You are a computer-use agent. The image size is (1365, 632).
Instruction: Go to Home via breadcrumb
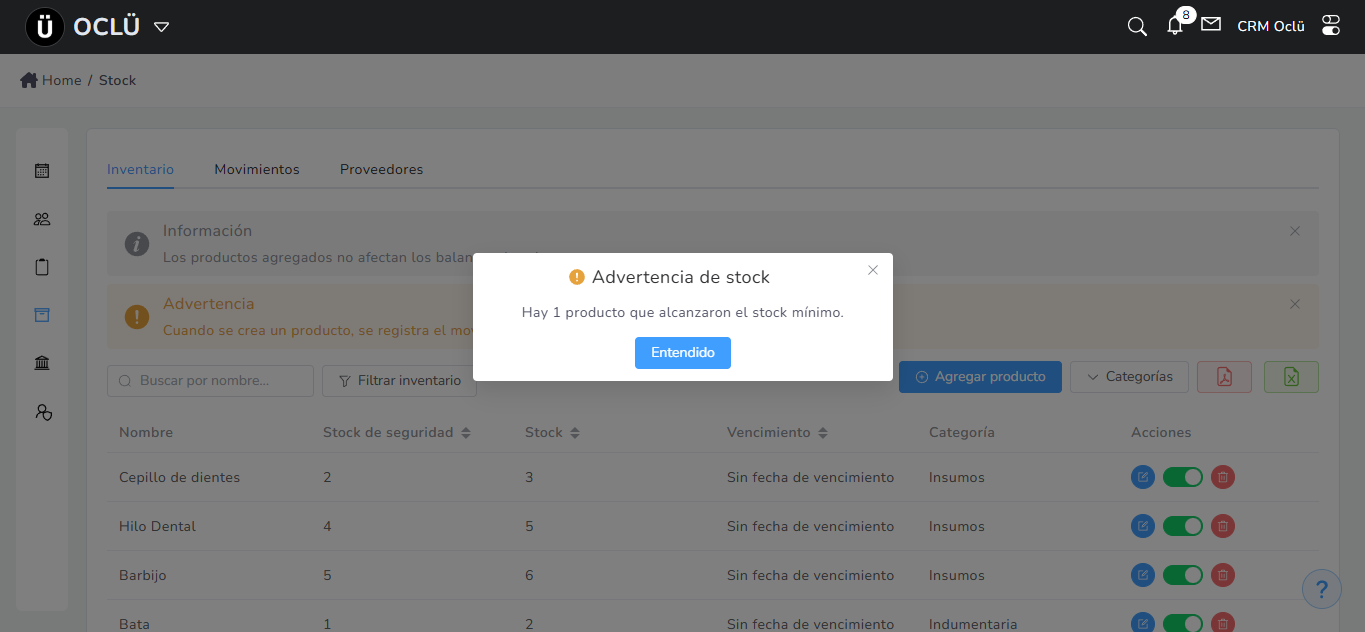tap(62, 80)
